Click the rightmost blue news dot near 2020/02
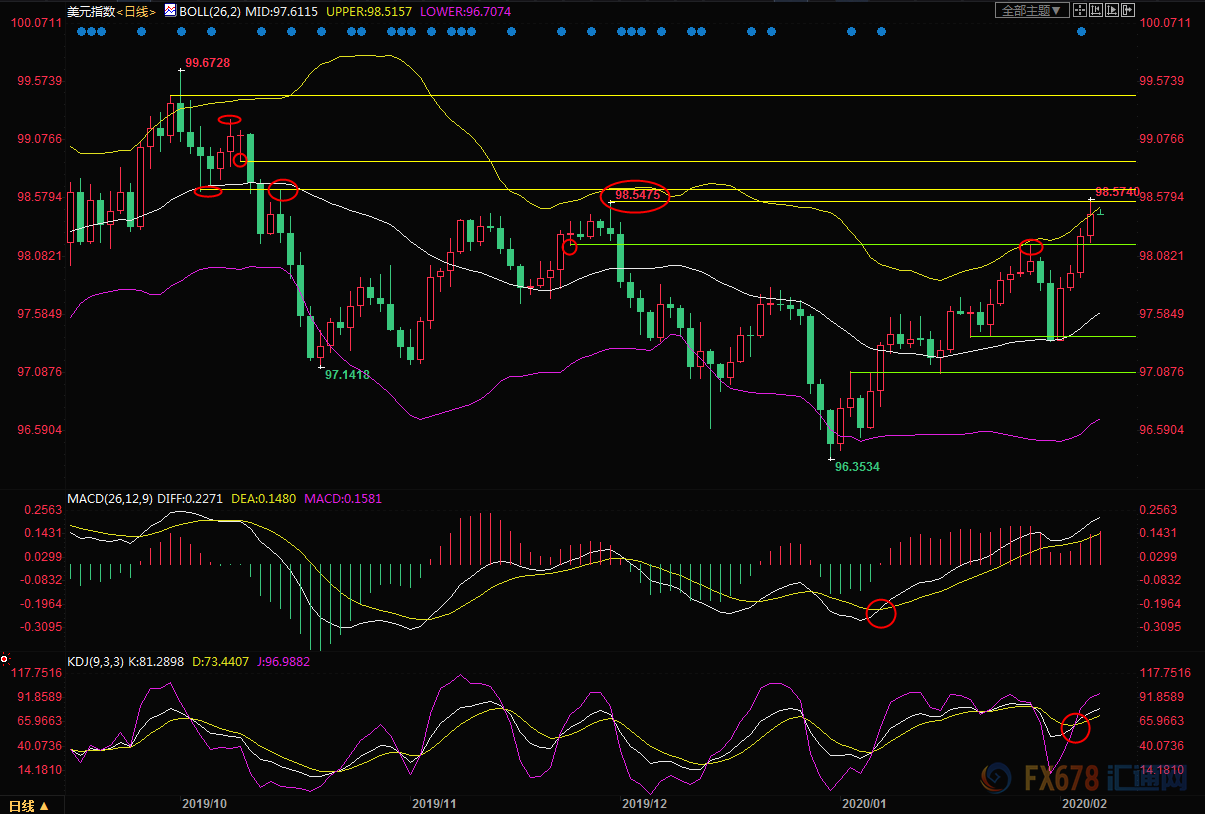Viewport: 1205px width, 814px height. tap(1081, 32)
